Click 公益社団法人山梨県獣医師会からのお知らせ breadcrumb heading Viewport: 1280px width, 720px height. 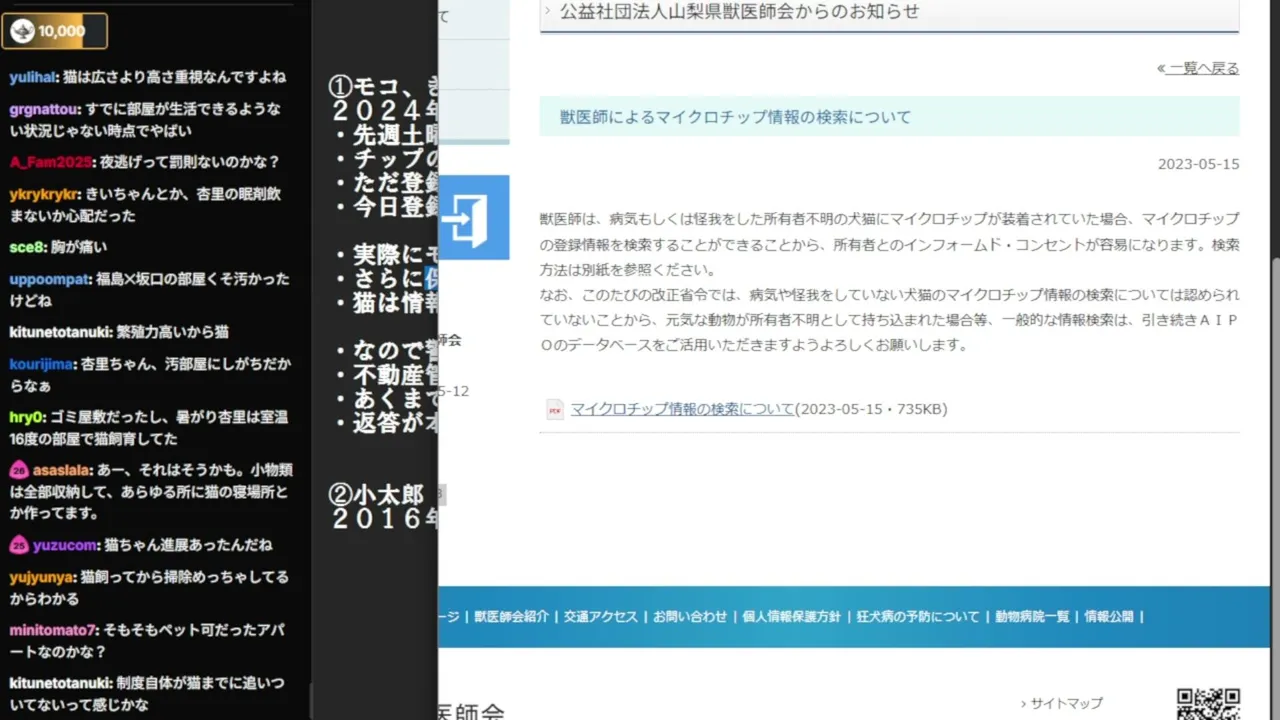739,12
